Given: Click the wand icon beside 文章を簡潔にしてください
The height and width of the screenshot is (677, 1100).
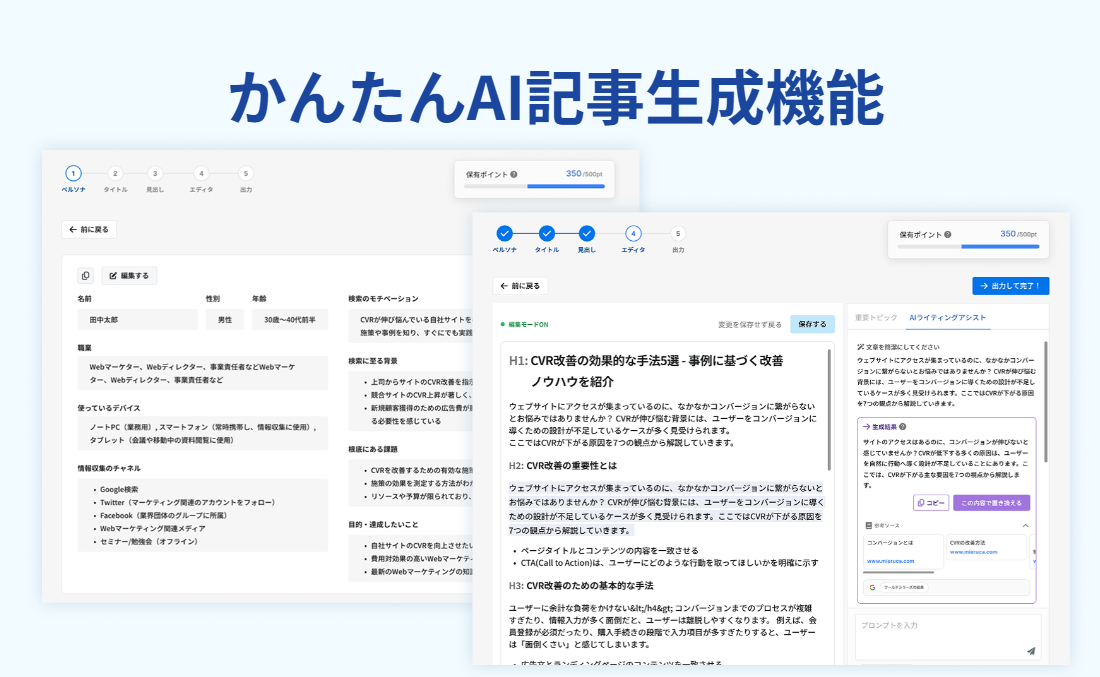Looking at the screenshot, I should 861,347.
